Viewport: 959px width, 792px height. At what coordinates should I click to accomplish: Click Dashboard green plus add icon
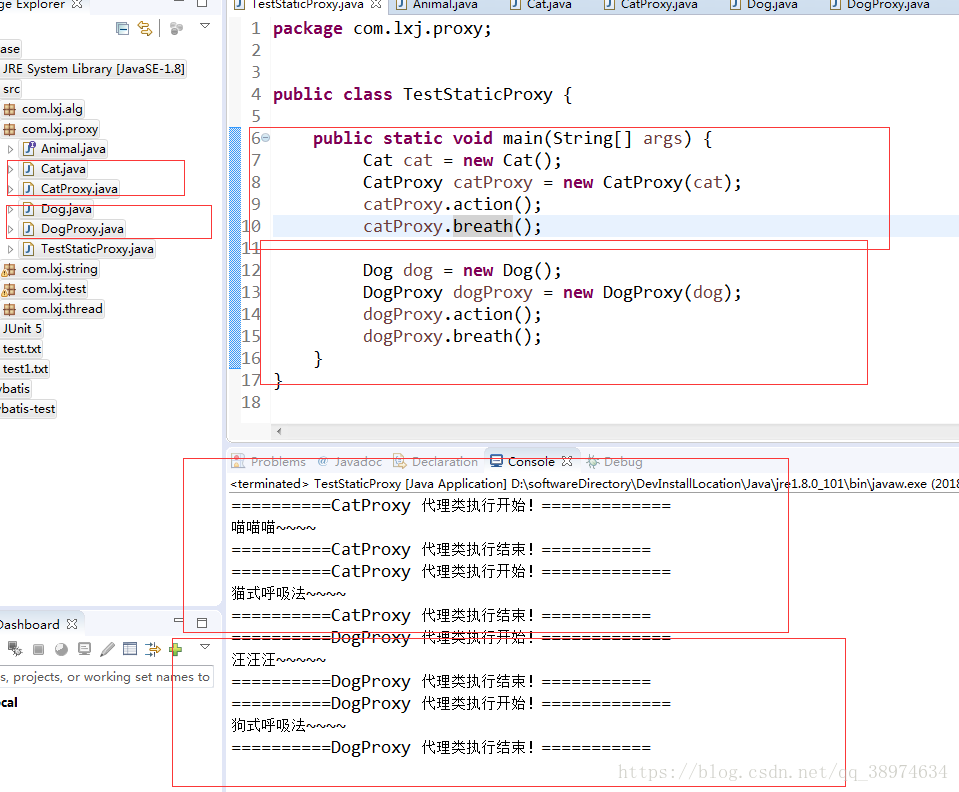(x=176, y=648)
